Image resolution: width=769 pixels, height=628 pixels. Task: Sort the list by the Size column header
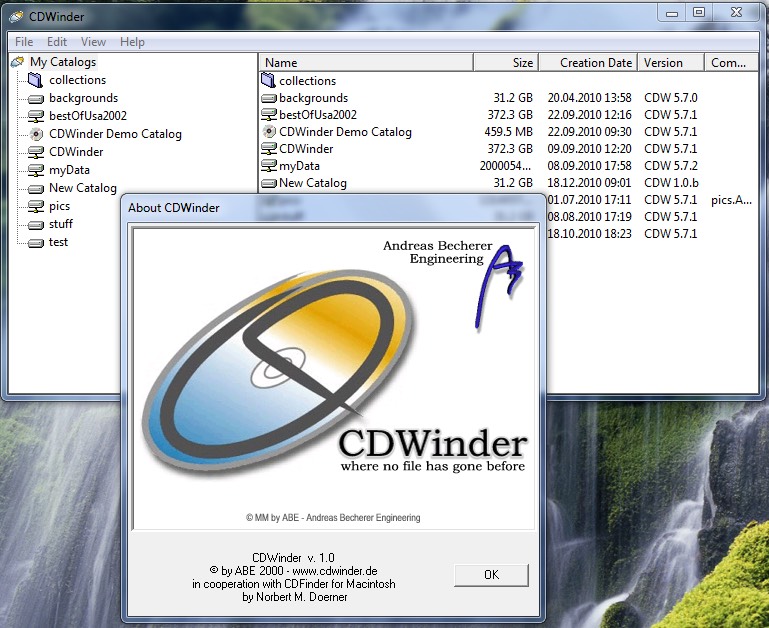tap(506, 62)
